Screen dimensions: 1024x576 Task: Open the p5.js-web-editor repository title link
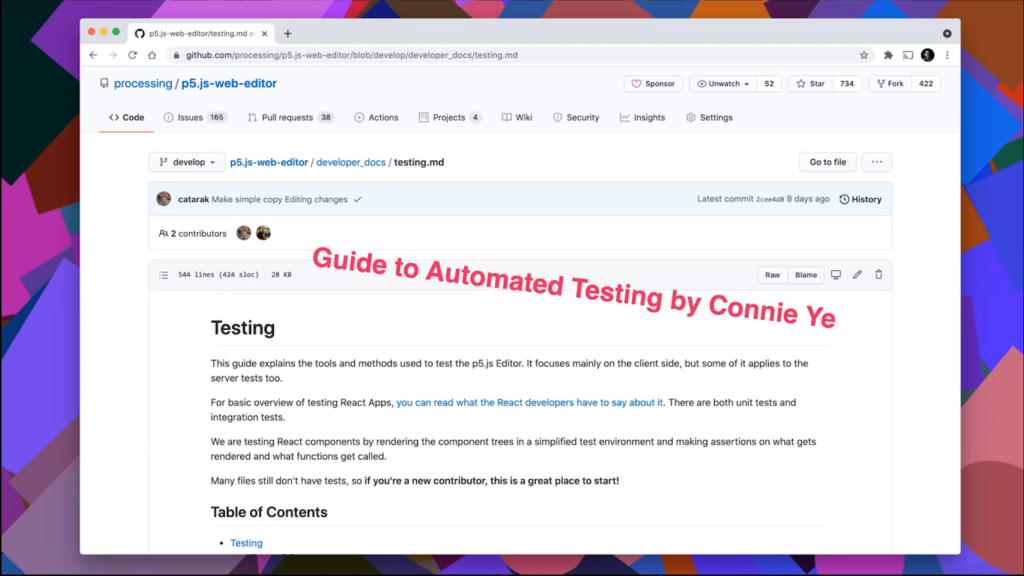point(229,84)
